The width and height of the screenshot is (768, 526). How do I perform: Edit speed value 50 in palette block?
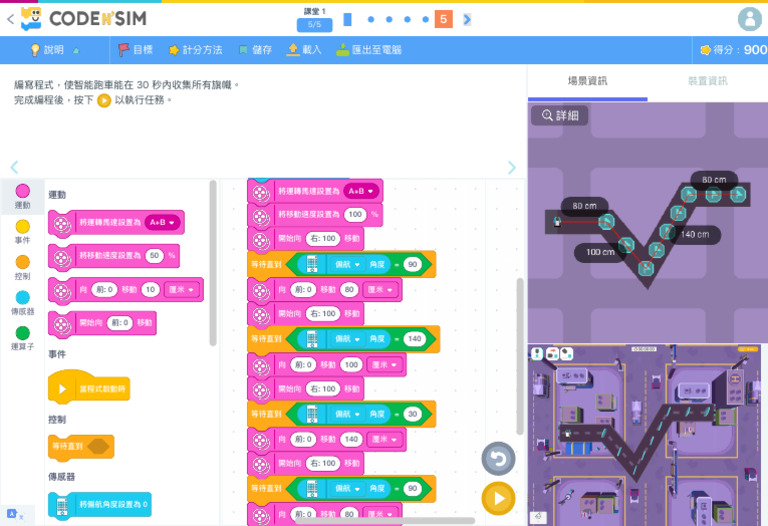click(154, 256)
